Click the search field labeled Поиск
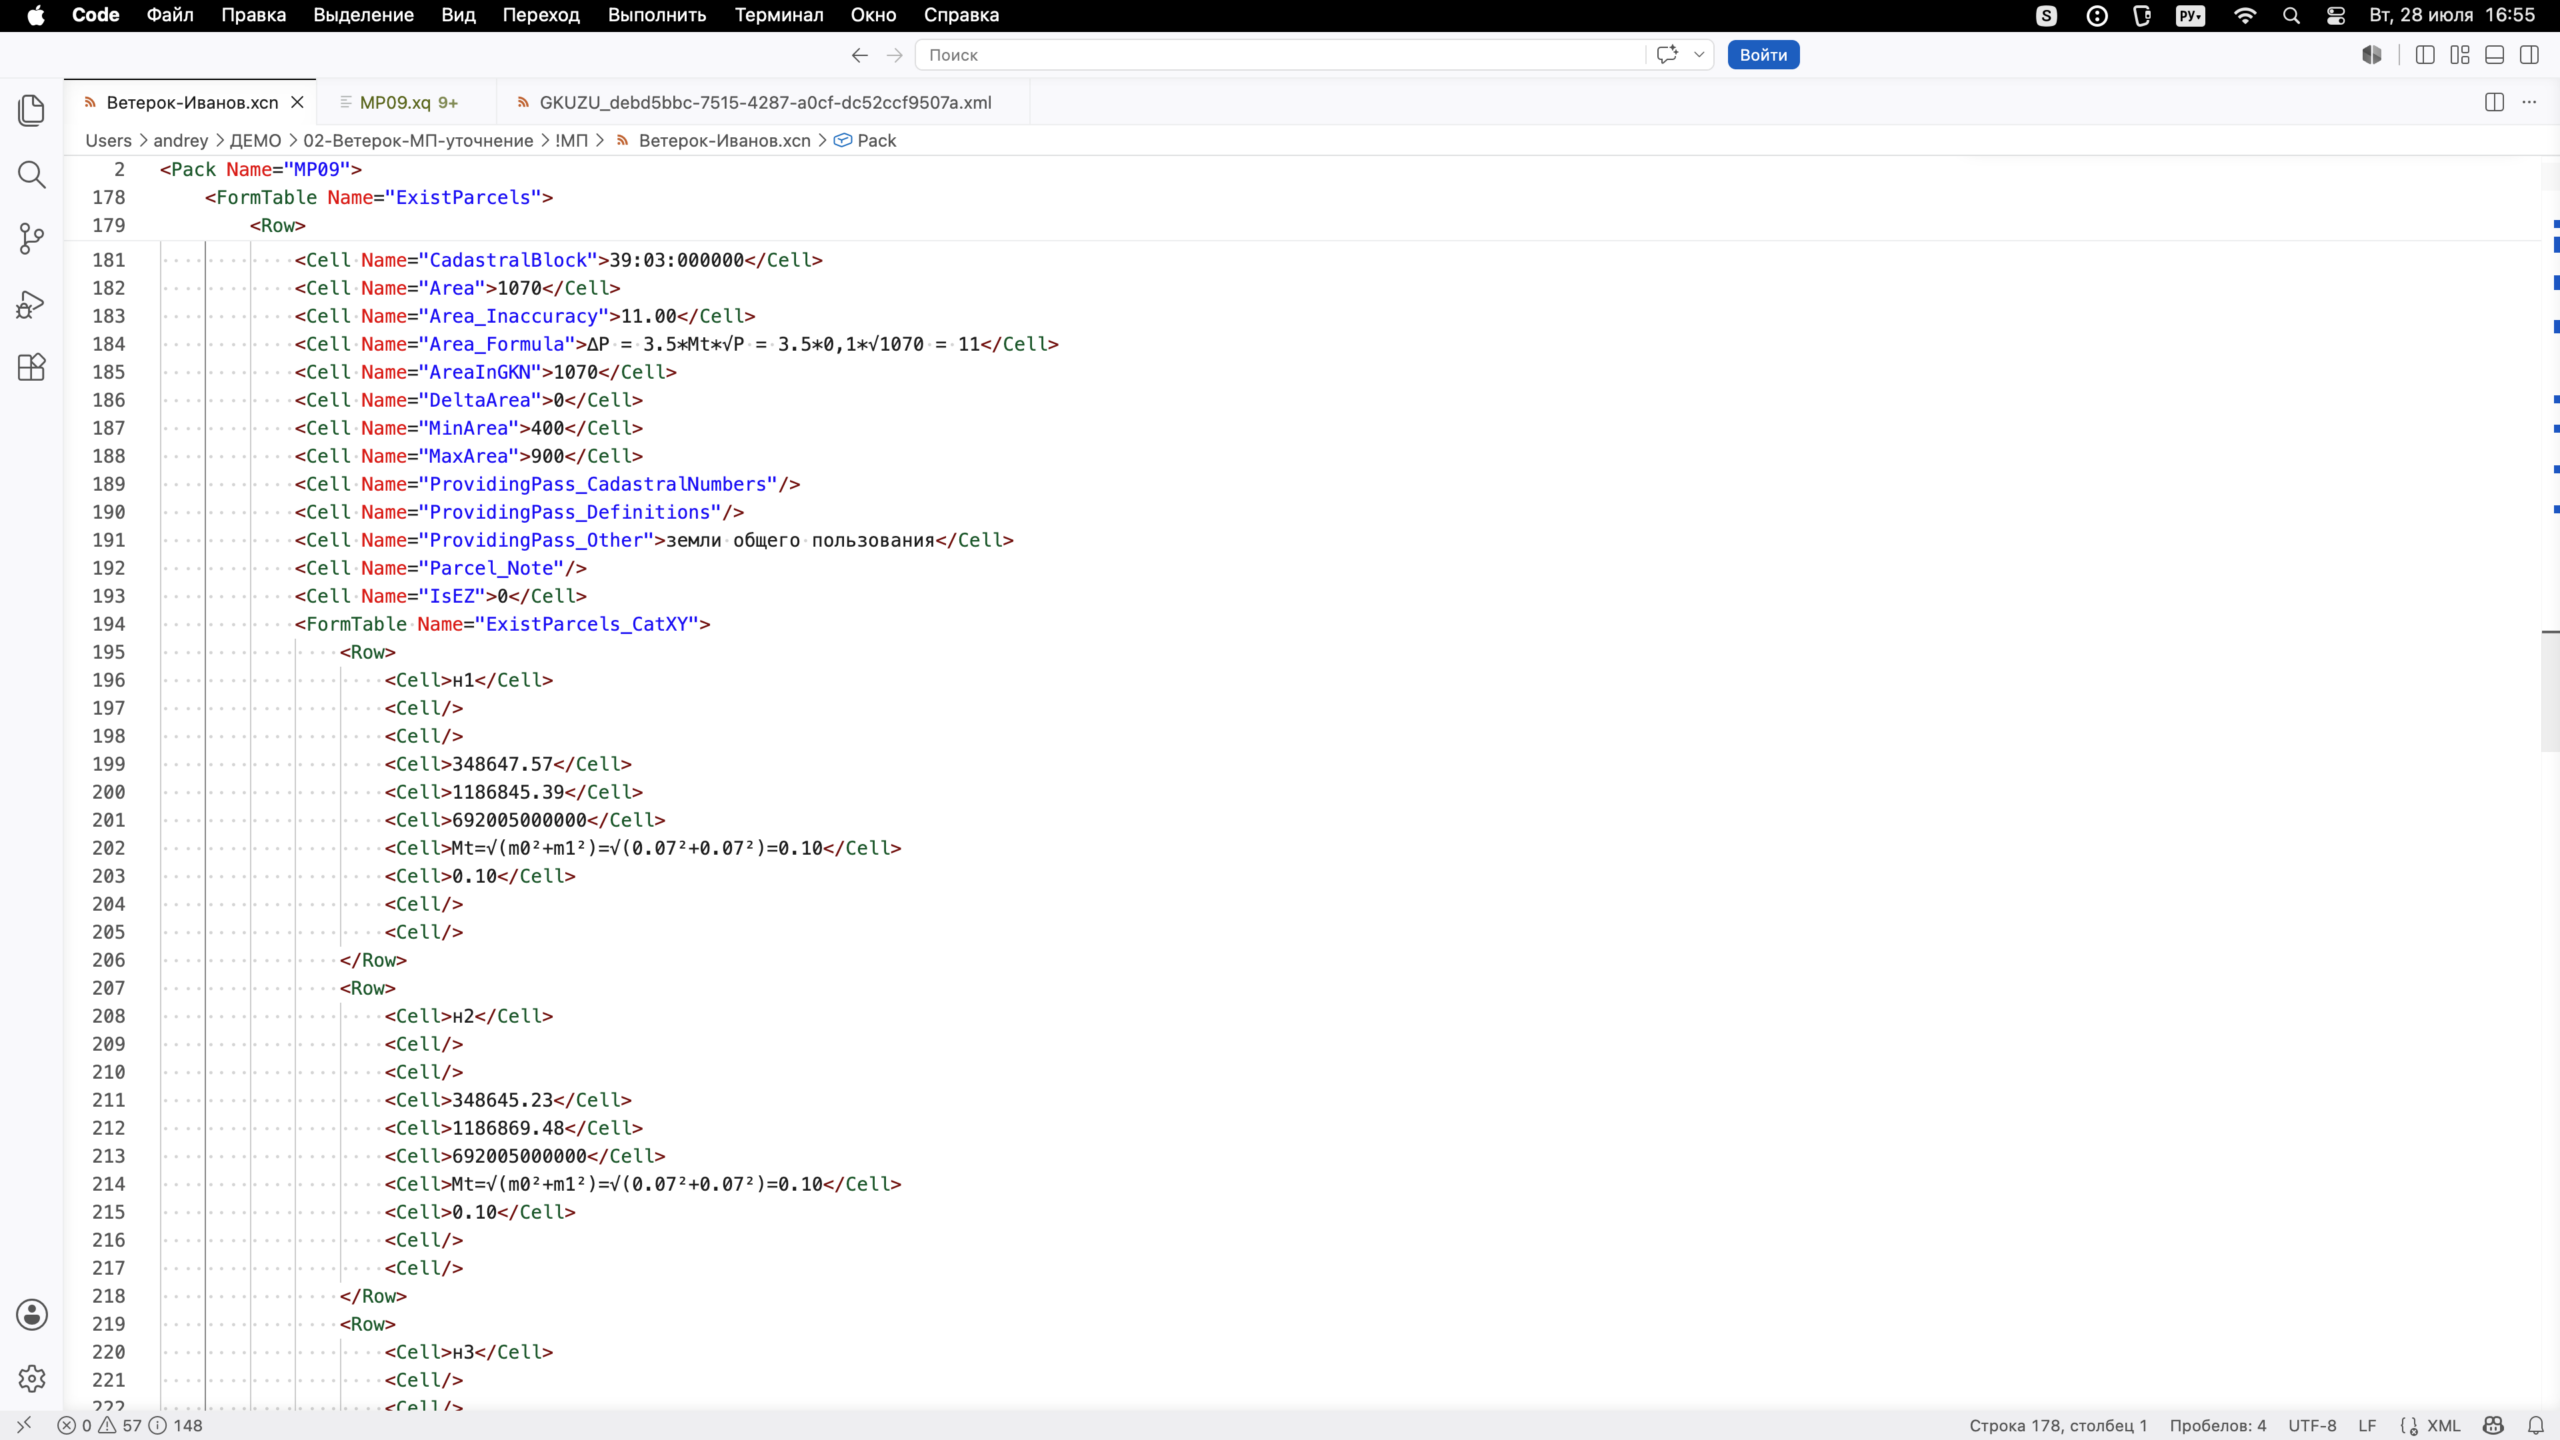The image size is (2560, 1440). (1280, 55)
